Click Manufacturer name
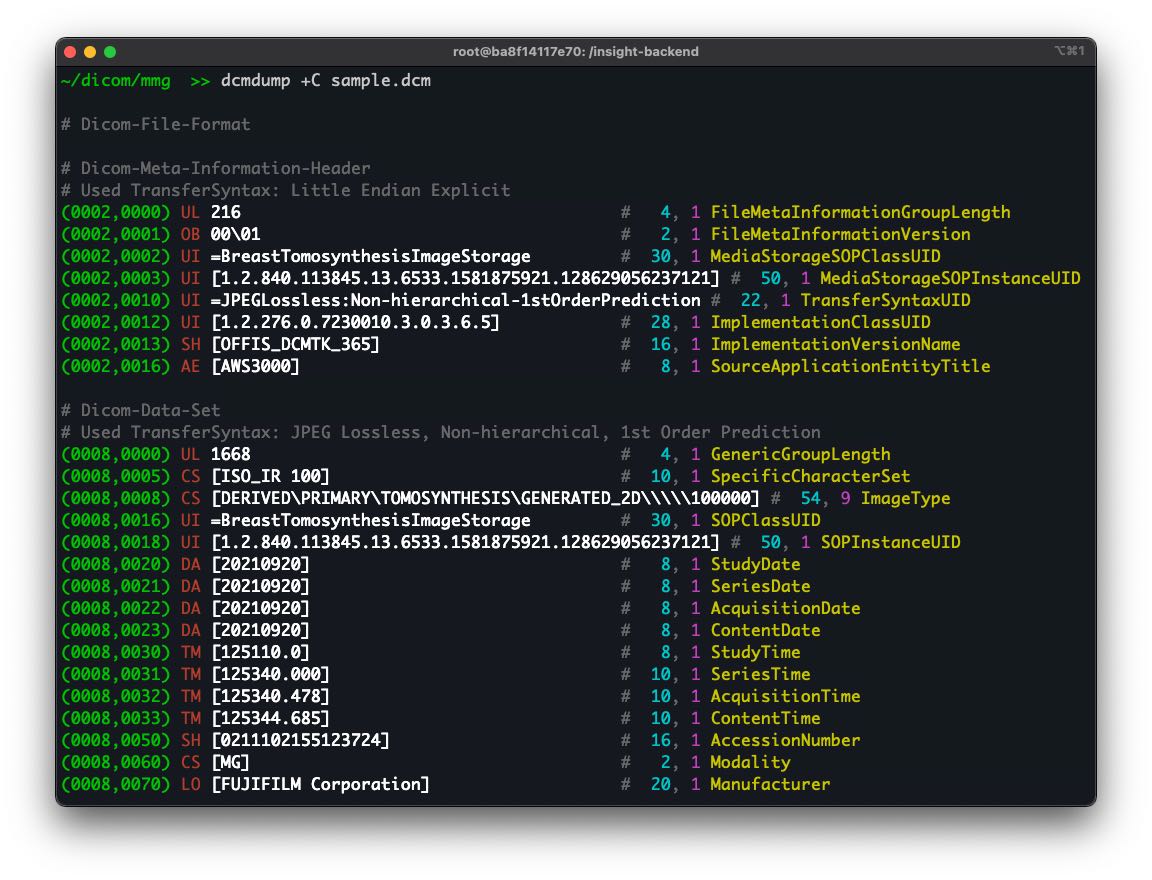1152x880 pixels. 770,785
